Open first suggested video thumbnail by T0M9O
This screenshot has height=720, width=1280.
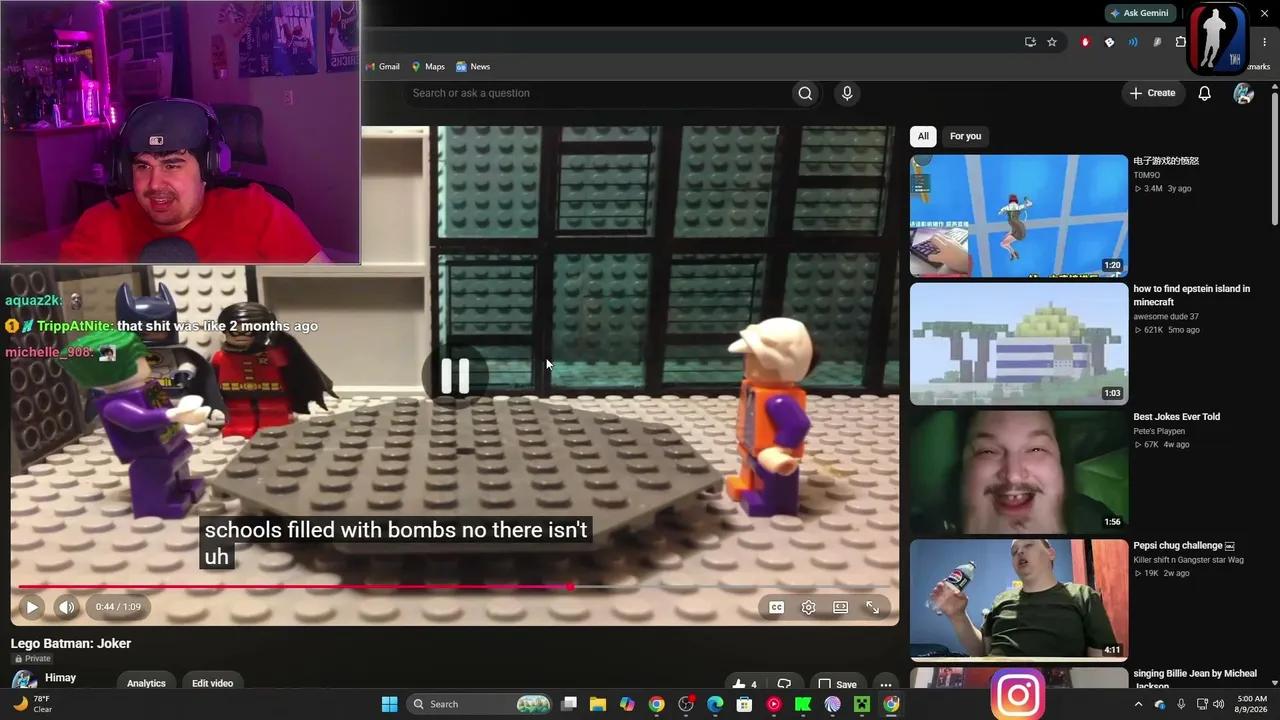click(x=1018, y=215)
